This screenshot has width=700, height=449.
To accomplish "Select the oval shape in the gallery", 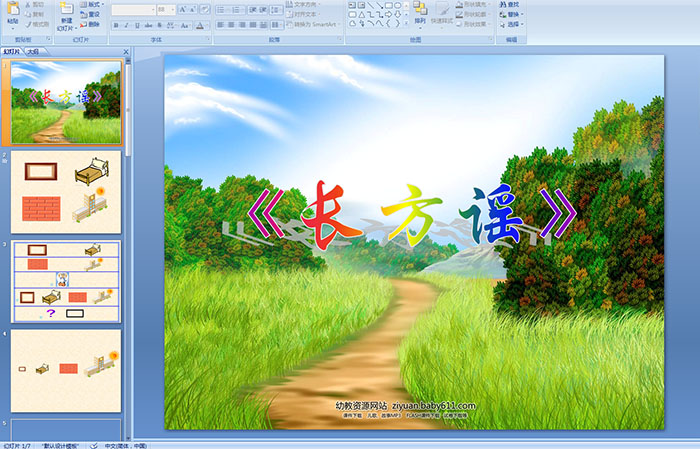I will pyautogui.click(x=397, y=5).
